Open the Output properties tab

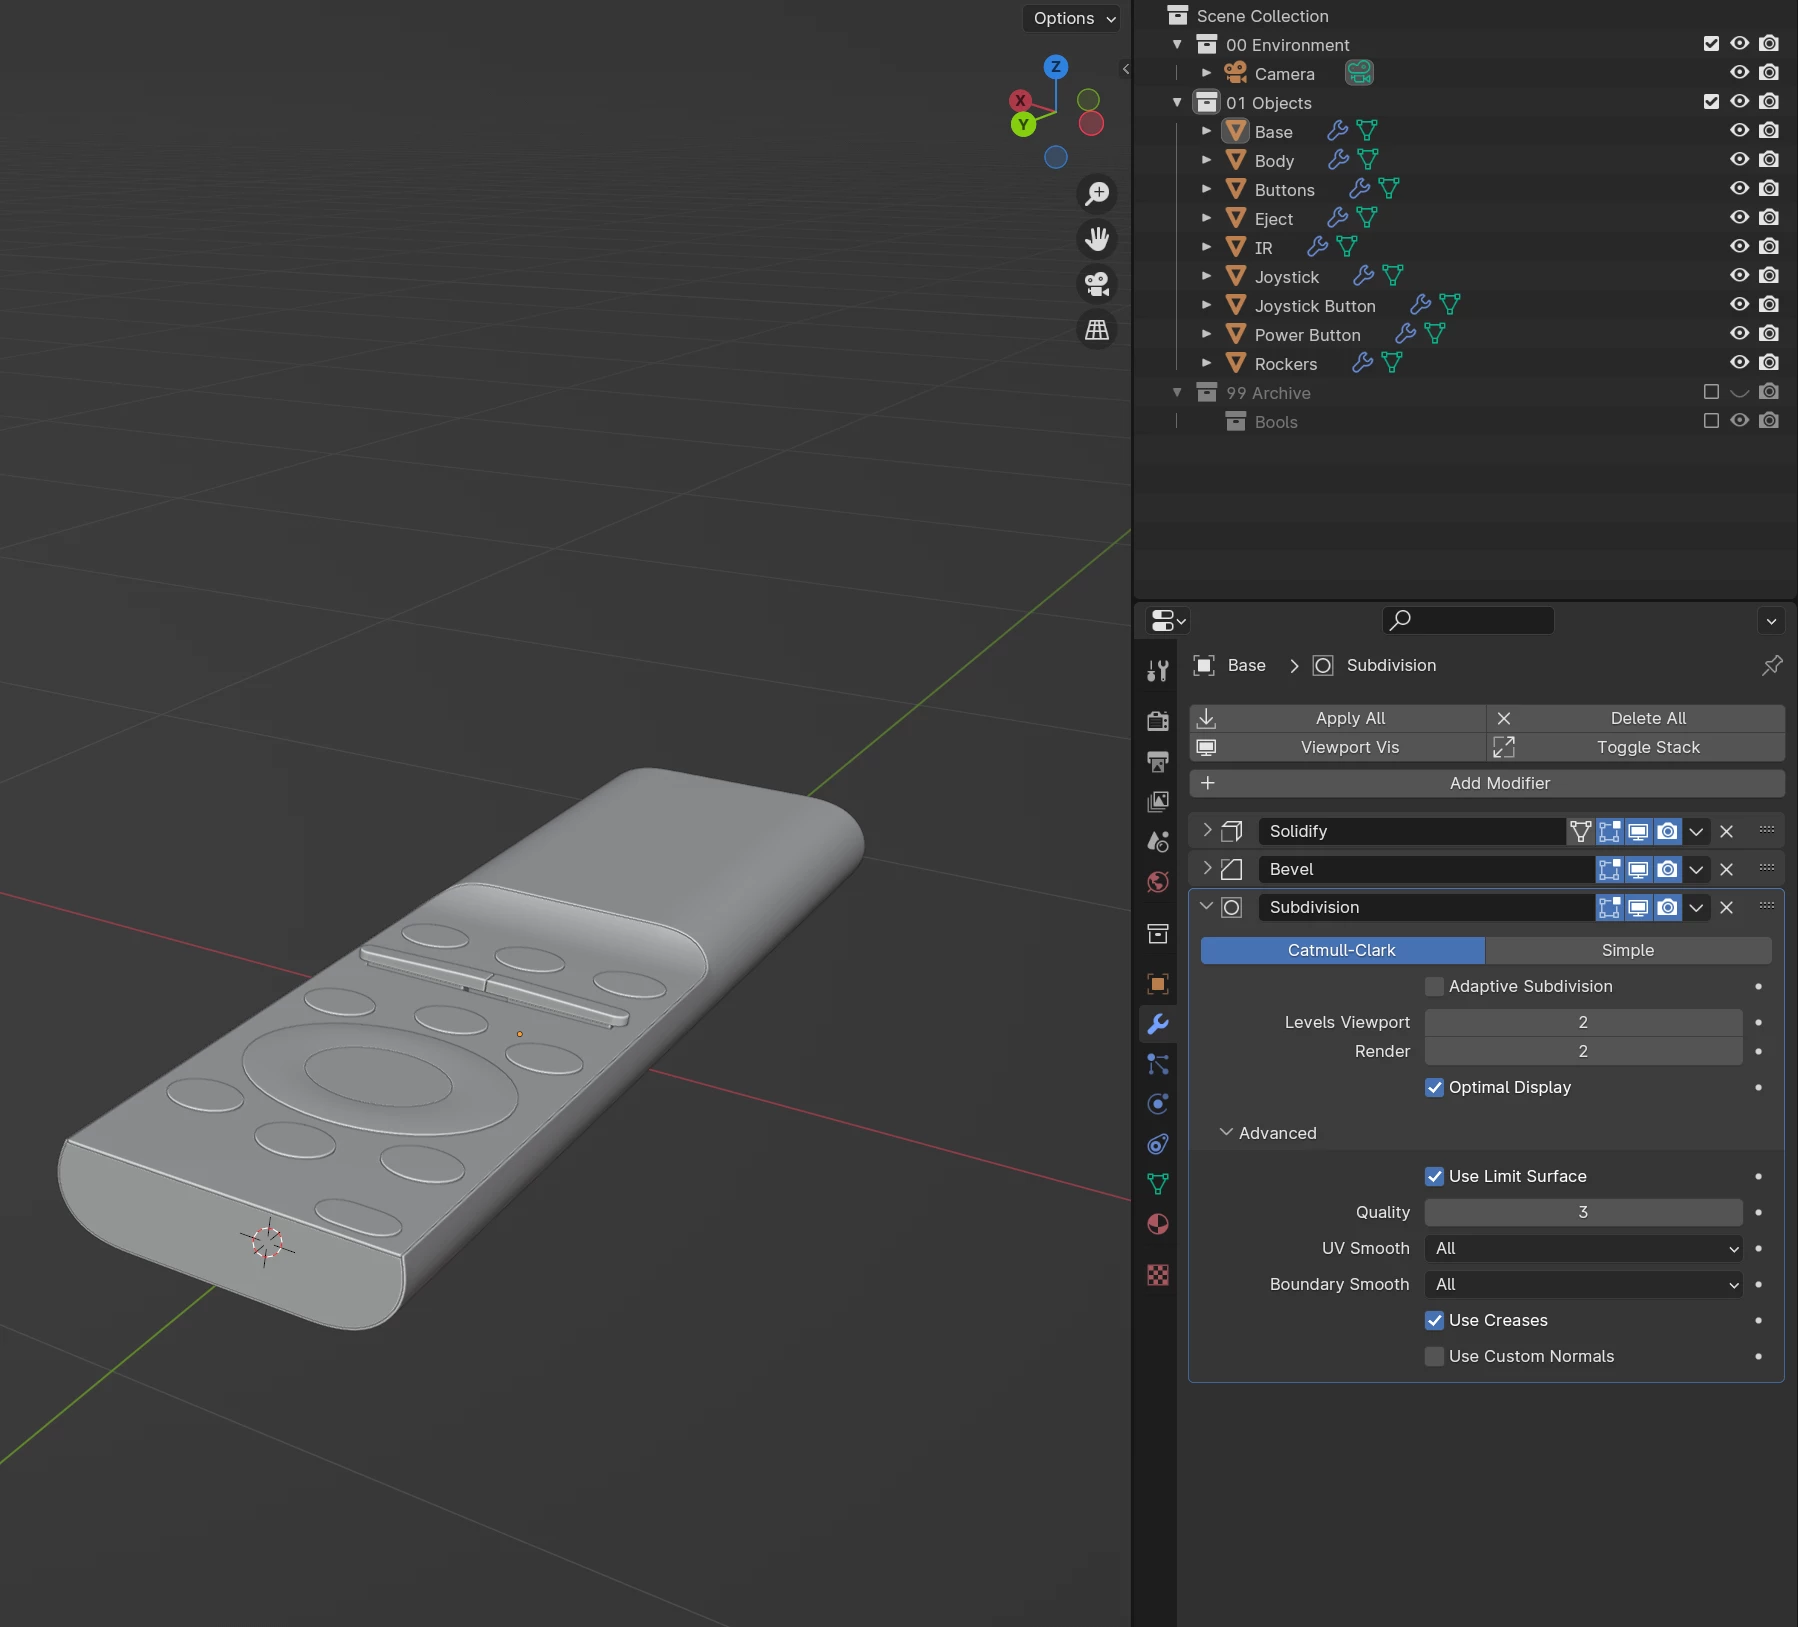click(1158, 761)
